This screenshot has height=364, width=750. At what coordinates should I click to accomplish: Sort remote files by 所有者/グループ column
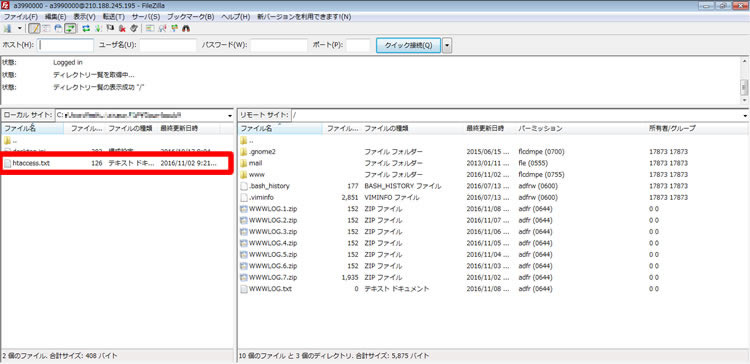pos(697,129)
